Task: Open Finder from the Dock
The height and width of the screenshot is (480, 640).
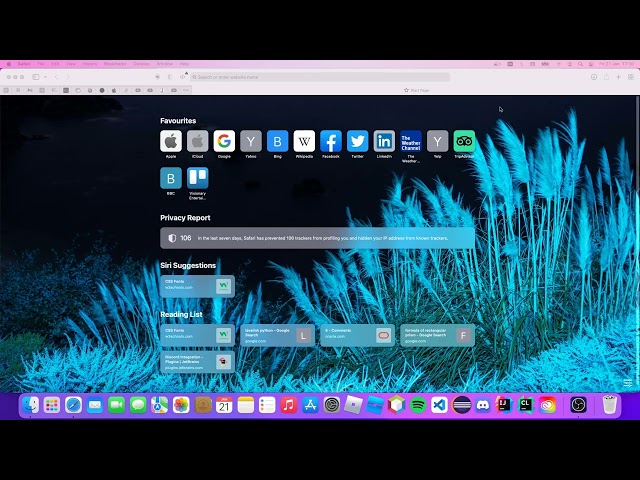Action: (x=30, y=405)
